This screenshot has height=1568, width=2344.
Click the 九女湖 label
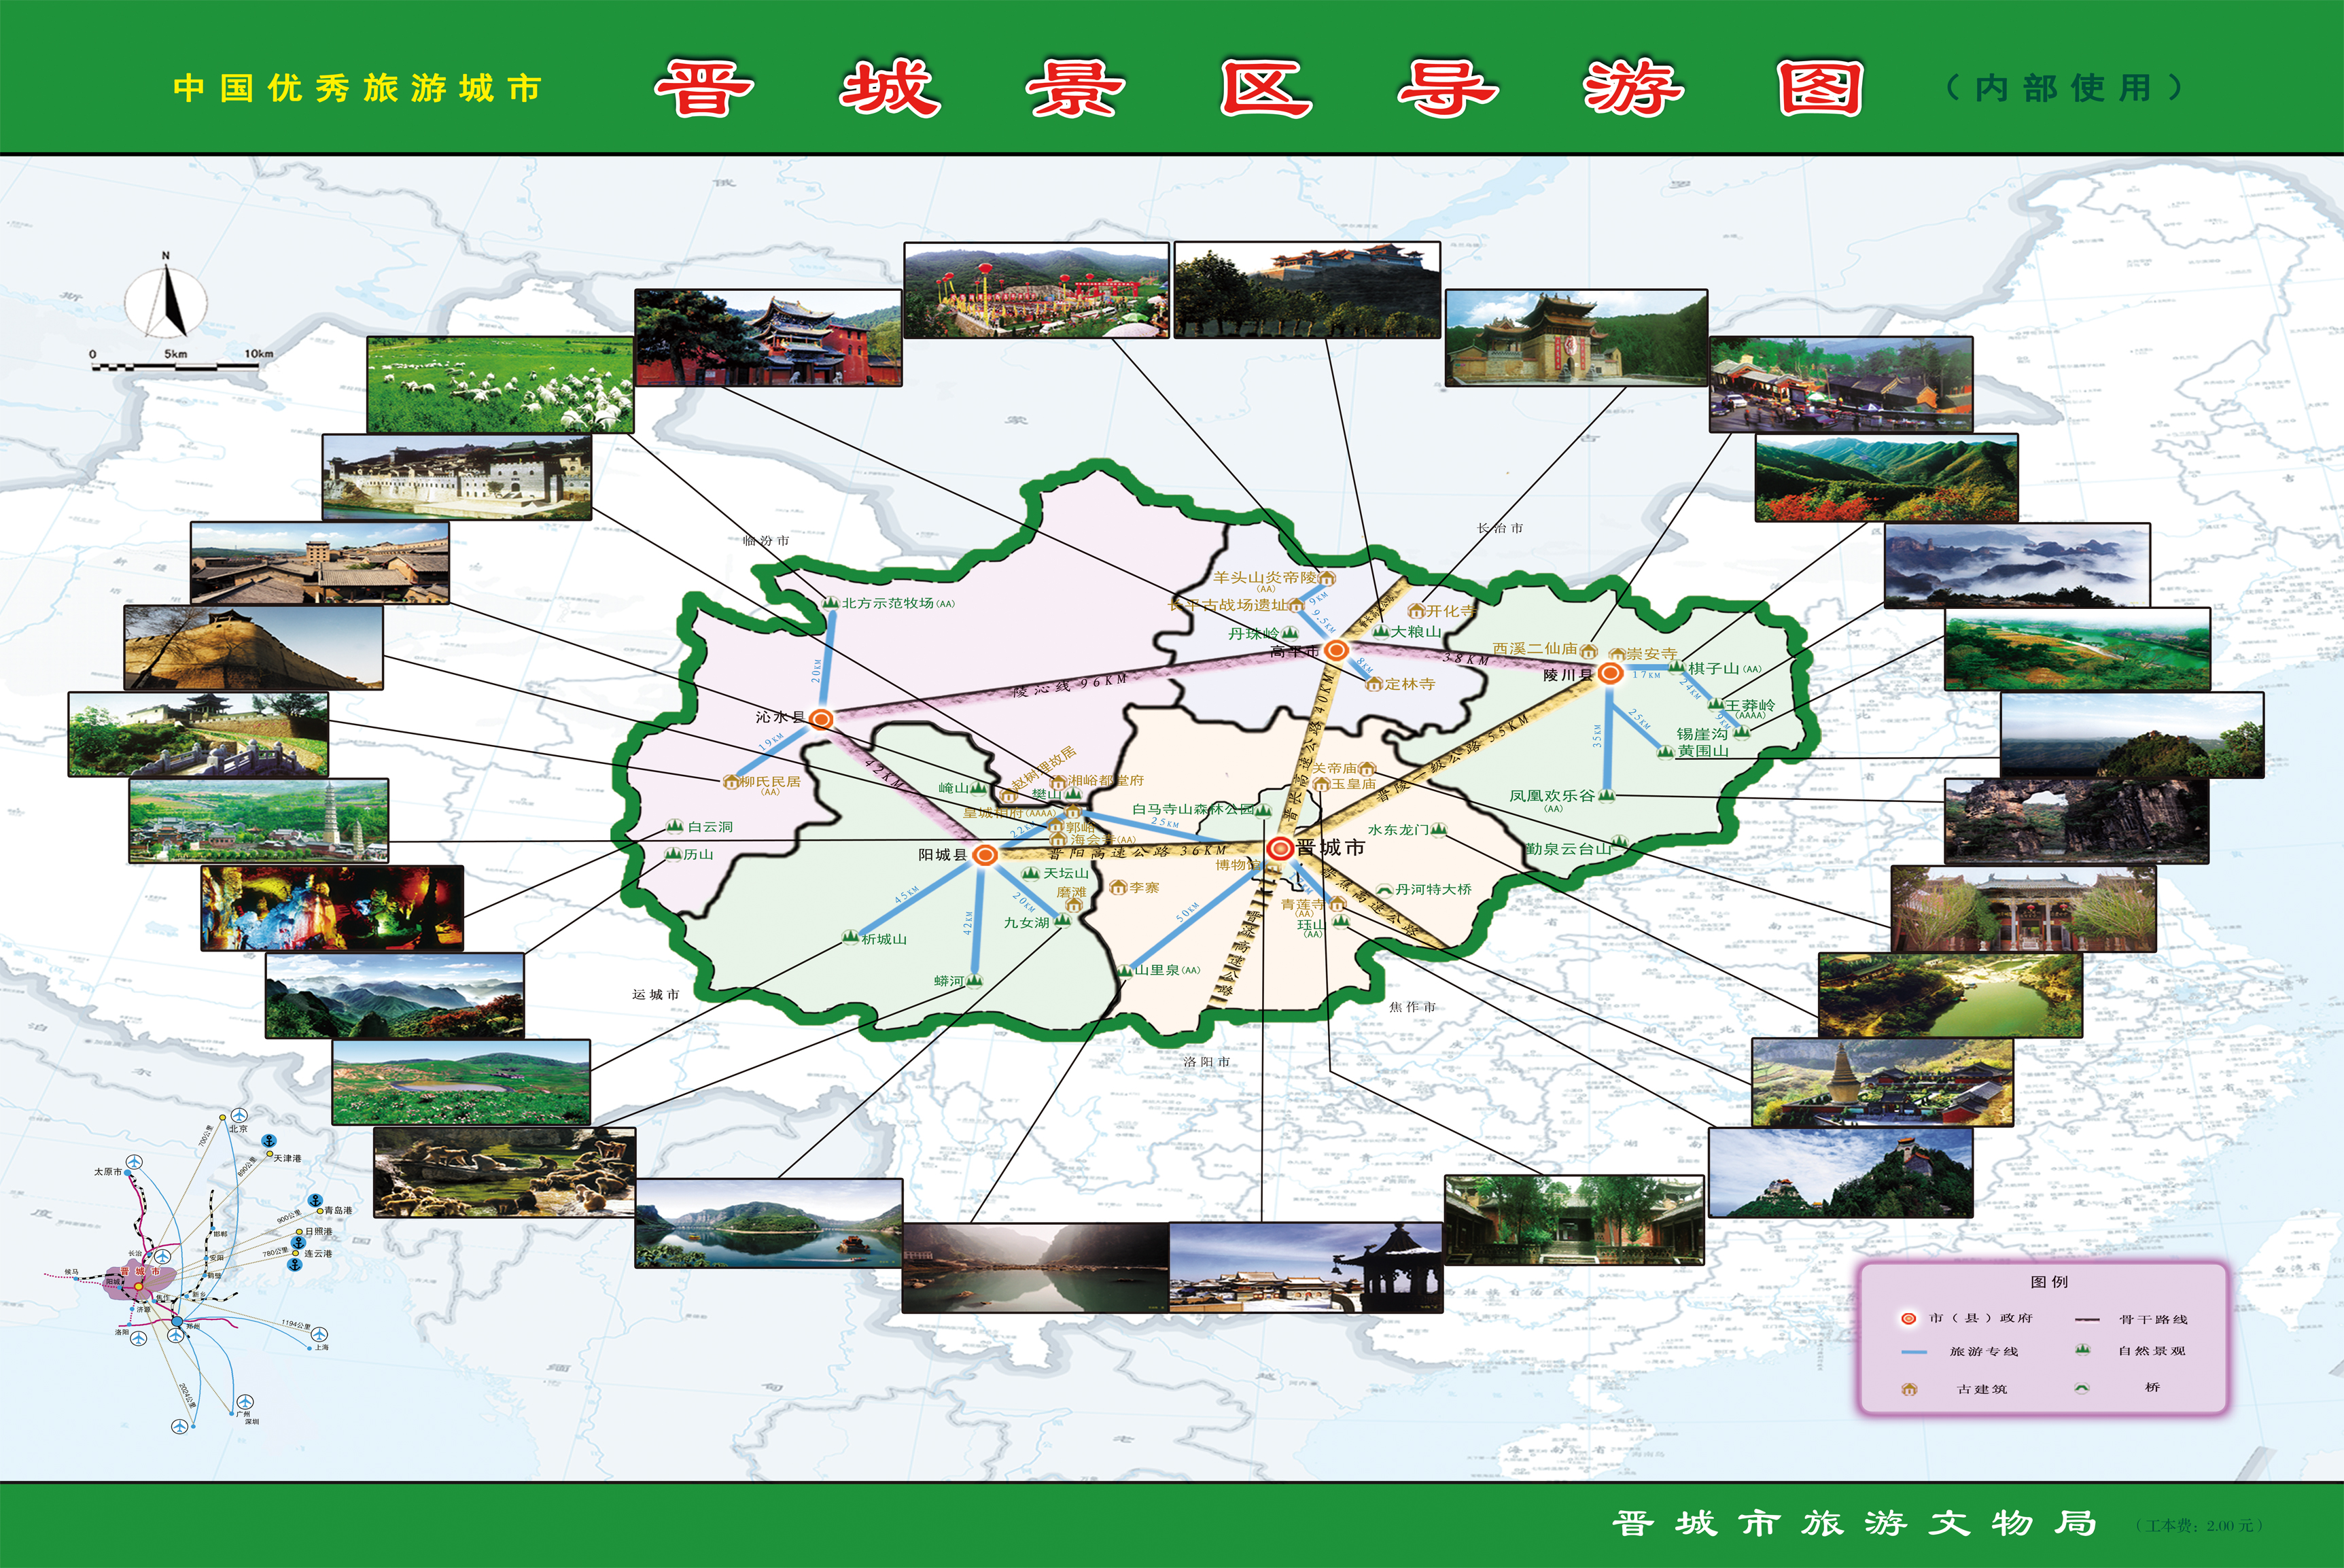pos(1027,922)
